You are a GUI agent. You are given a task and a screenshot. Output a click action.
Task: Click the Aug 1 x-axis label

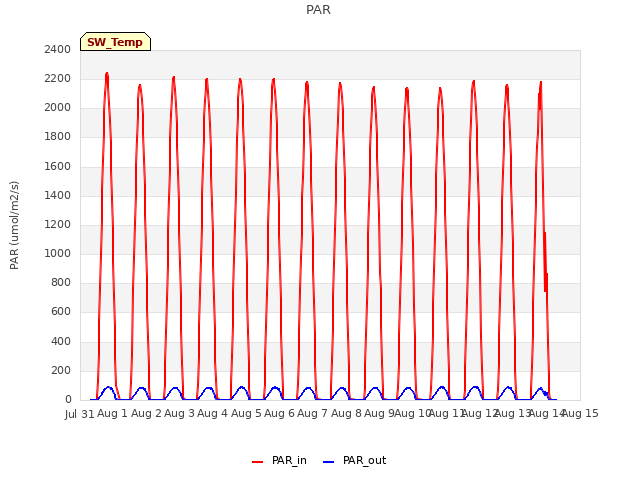tap(113, 413)
